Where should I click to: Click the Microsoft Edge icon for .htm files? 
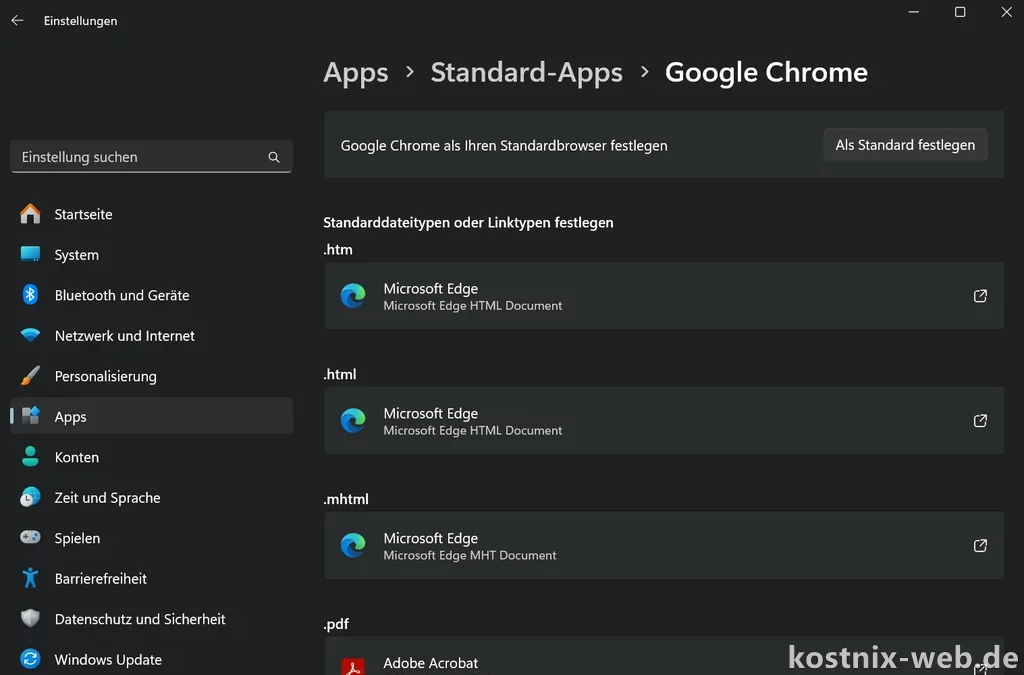(x=353, y=296)
